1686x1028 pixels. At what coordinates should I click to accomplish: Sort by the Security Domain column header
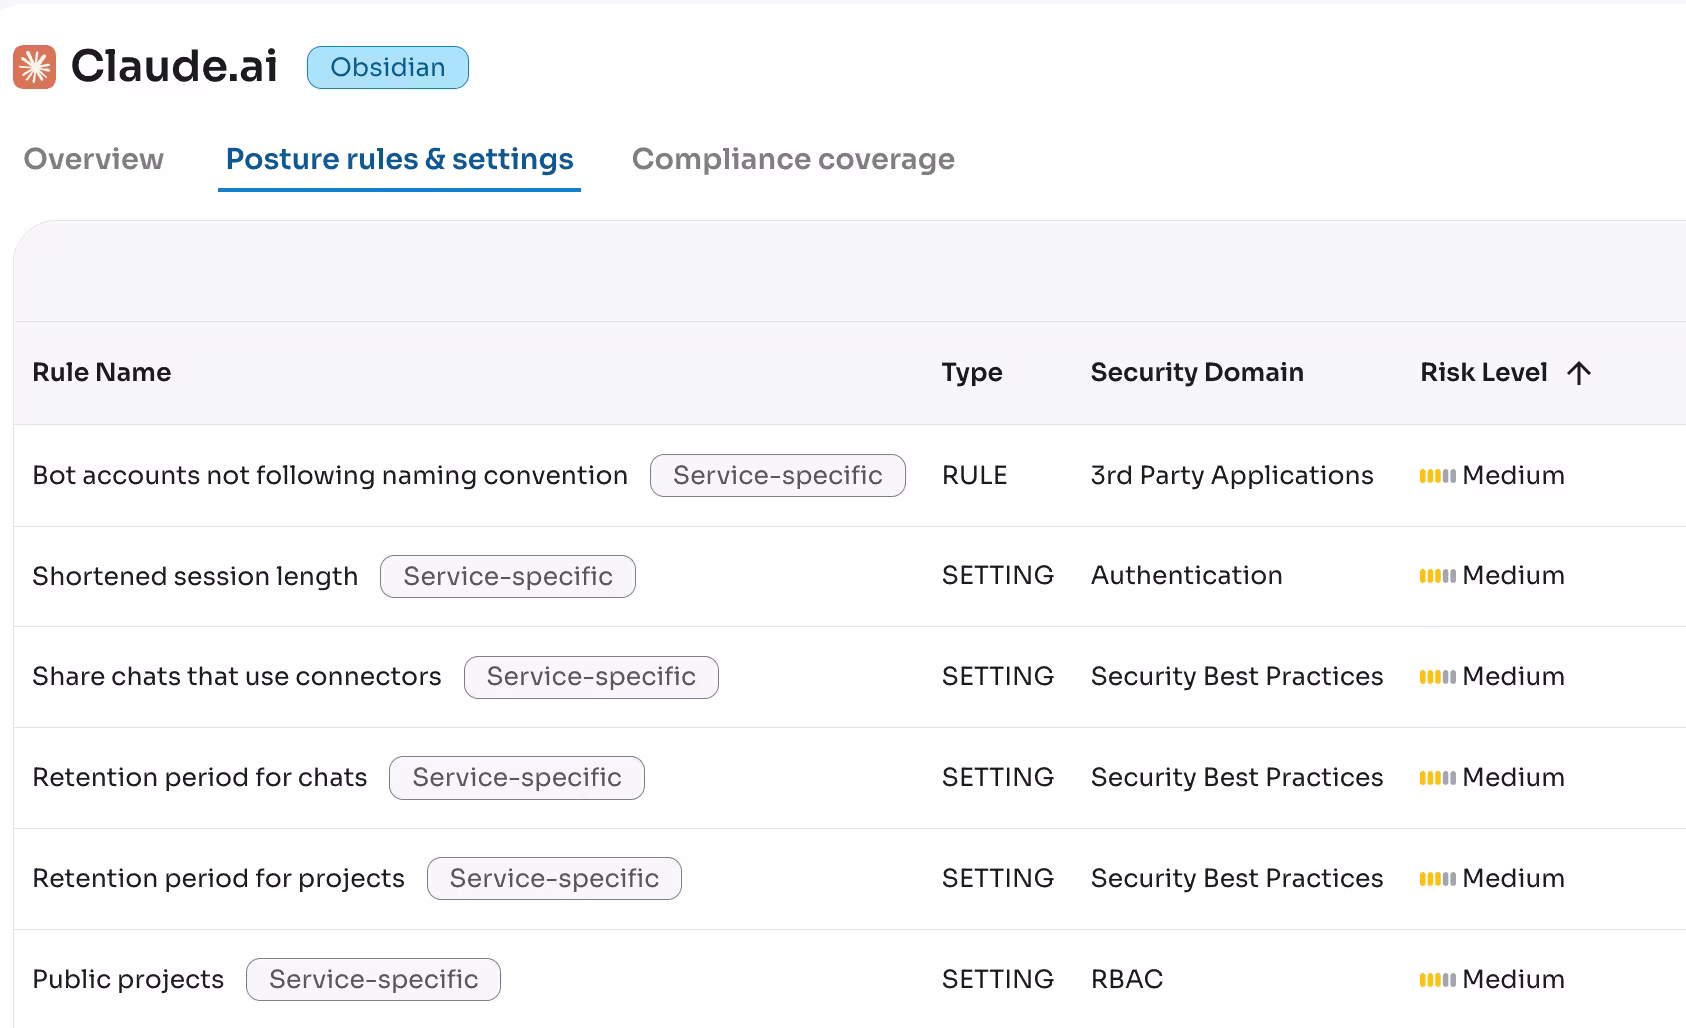click(1197, 372)
